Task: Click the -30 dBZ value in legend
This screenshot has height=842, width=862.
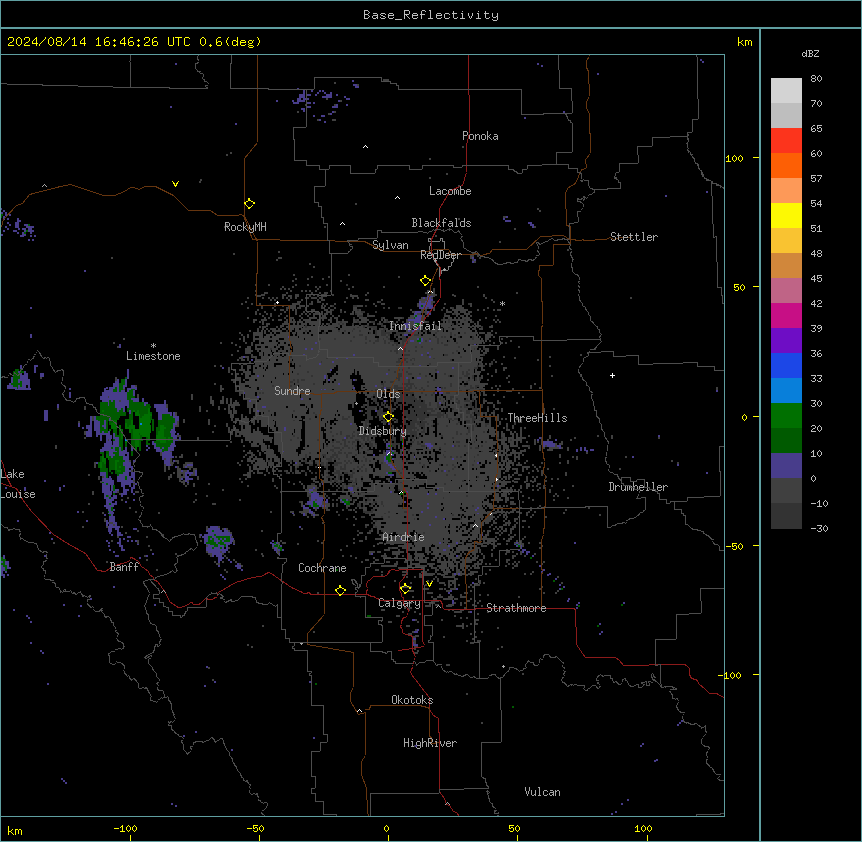Action: tap(819, 528)
